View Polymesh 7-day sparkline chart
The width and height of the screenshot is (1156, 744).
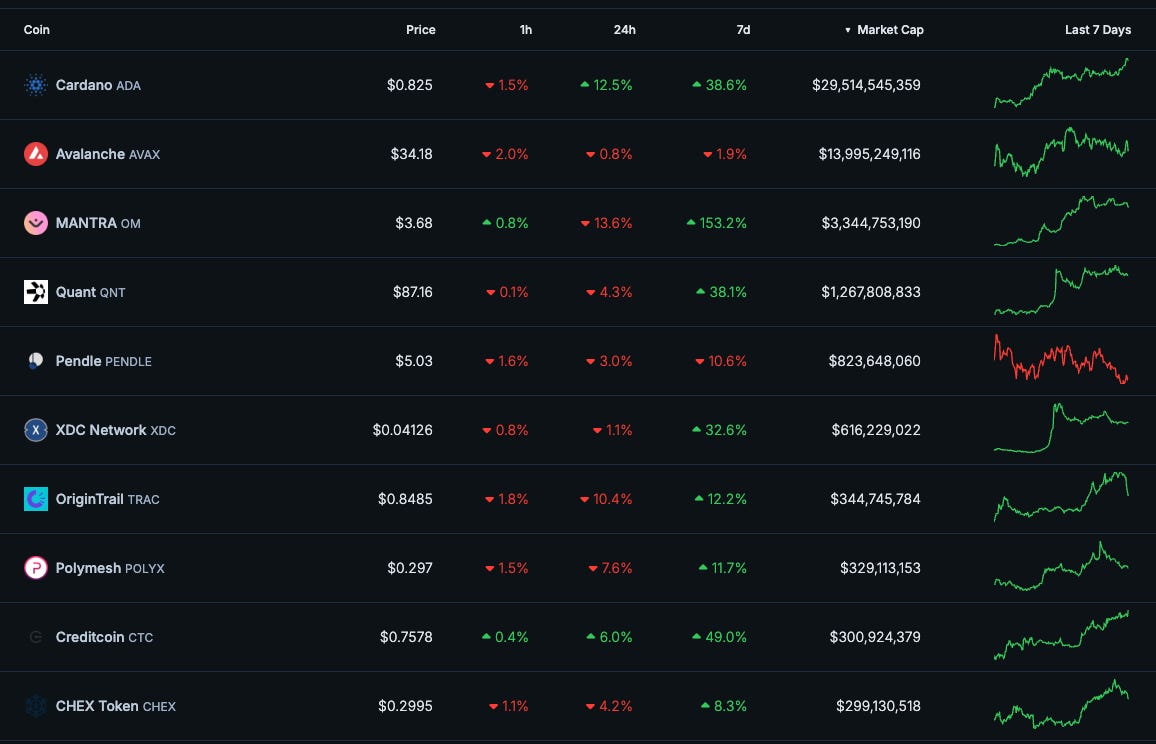click(x=1061, y=566)
